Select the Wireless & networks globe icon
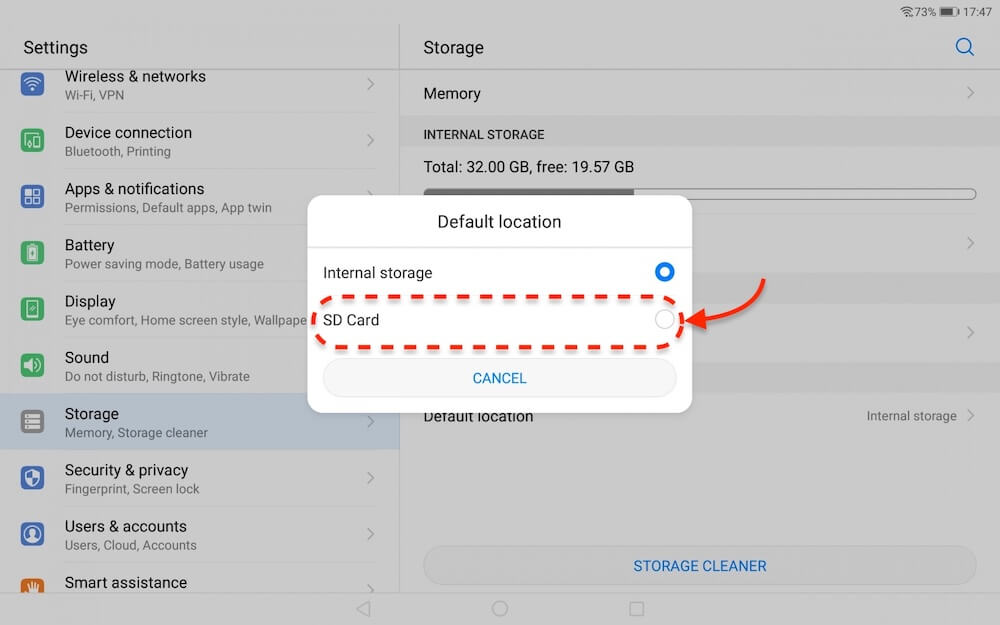1000x625 pixels. point(33,84)
